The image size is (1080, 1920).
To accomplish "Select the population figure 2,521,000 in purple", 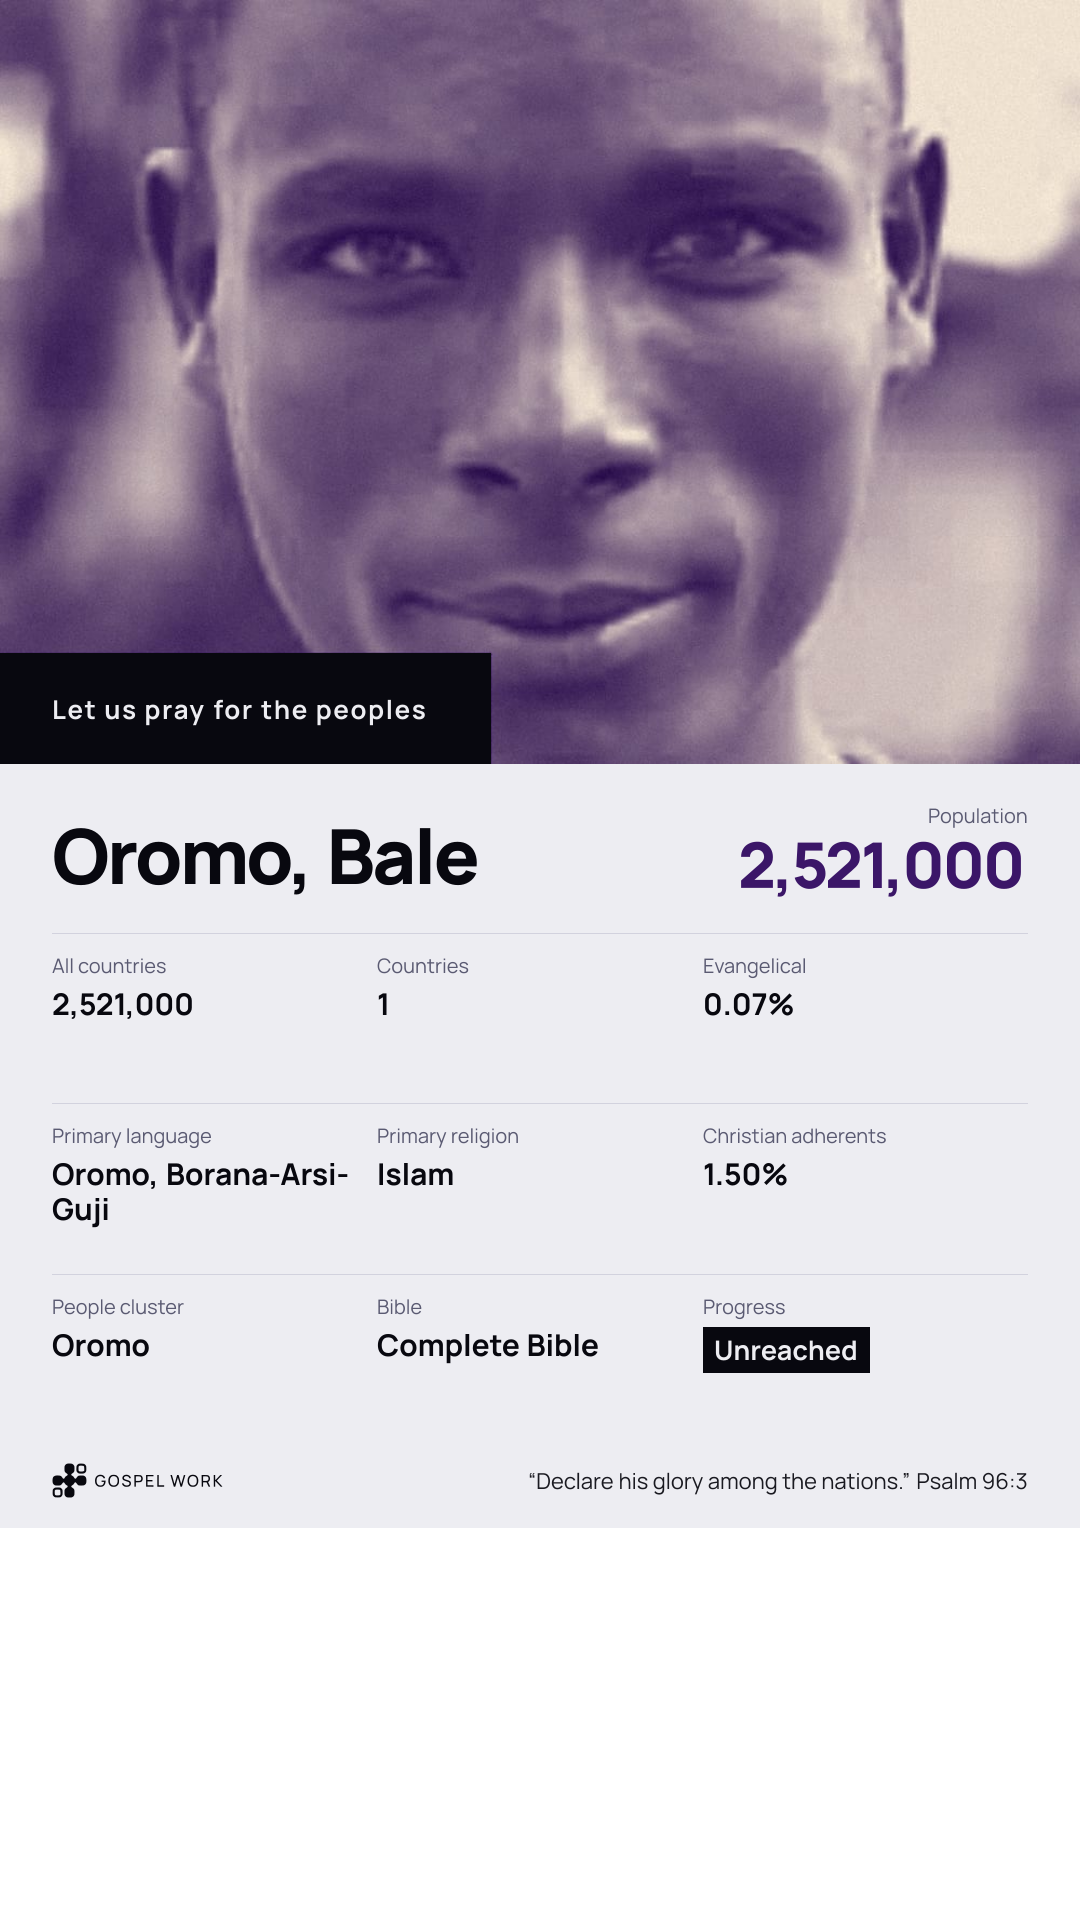I will click(x=881, y=866).
